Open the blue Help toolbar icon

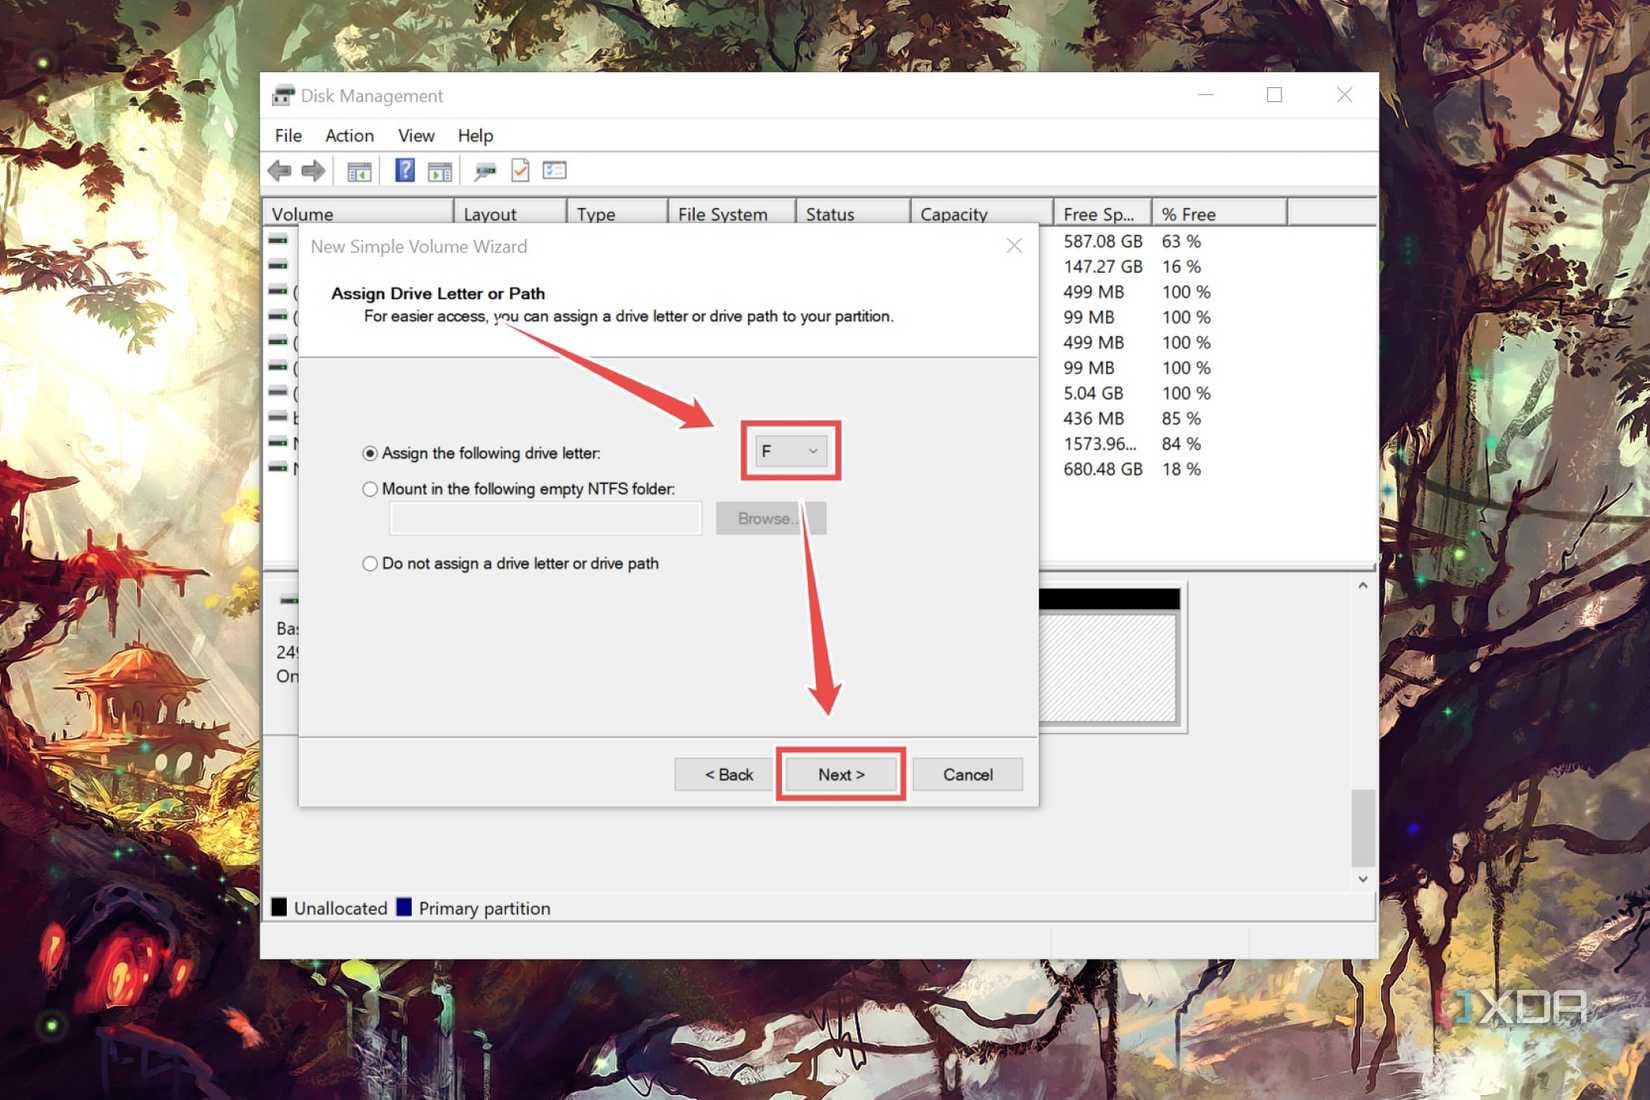(404, 170)
